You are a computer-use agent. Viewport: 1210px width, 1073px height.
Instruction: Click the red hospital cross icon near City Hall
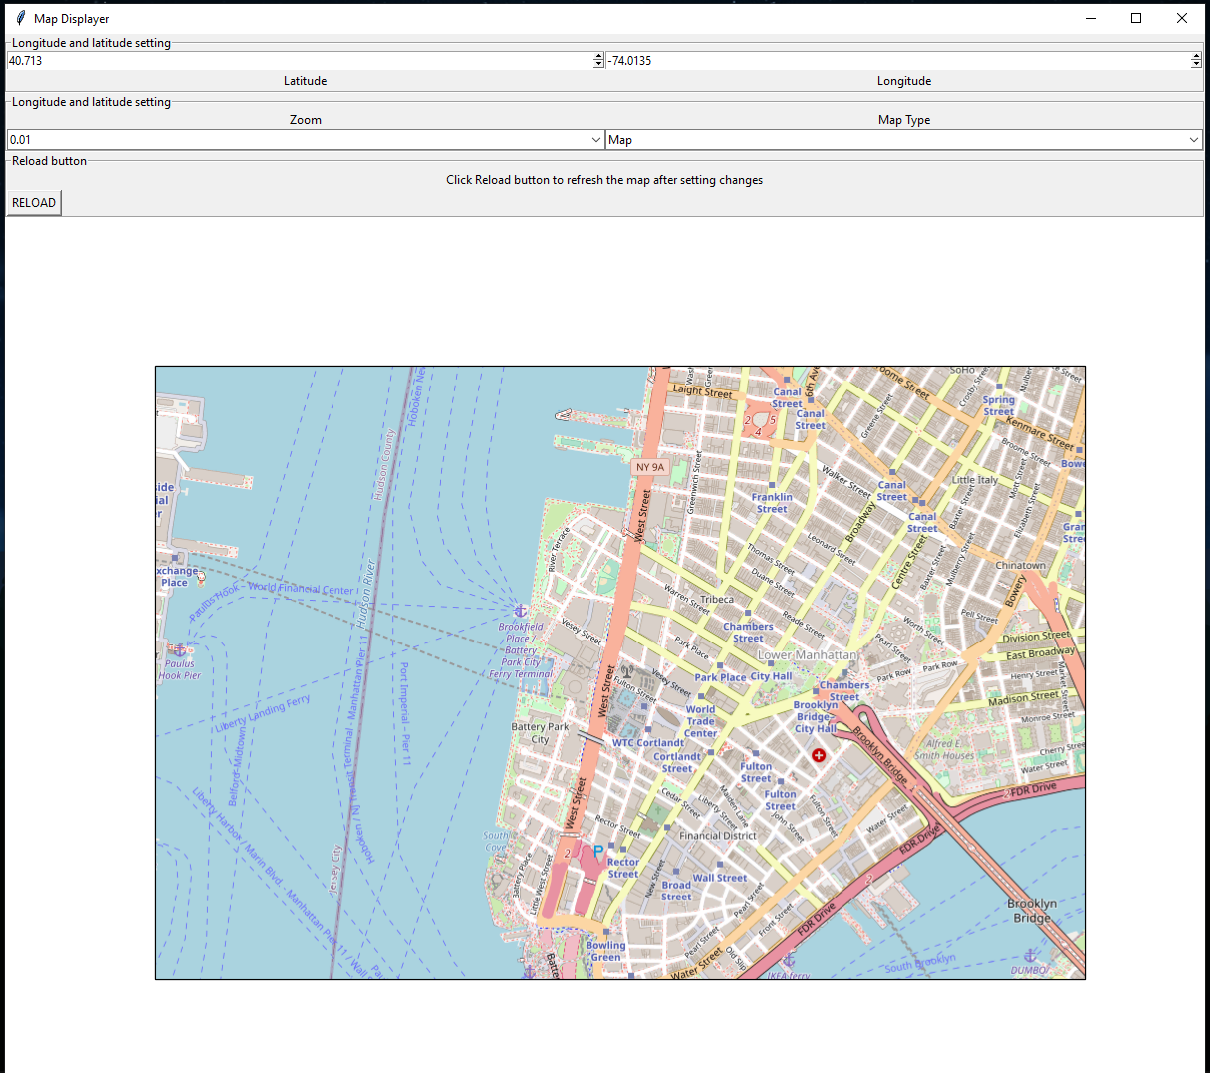point(818,755)
